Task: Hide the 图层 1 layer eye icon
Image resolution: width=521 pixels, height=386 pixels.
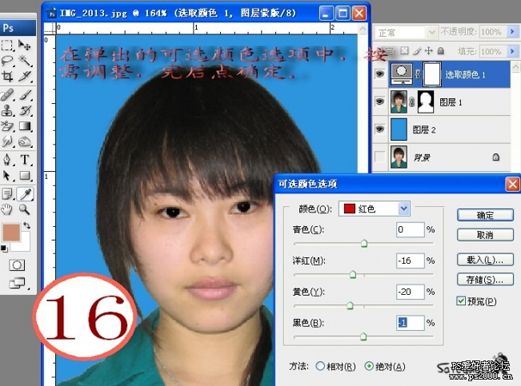Action: point(380,102)
